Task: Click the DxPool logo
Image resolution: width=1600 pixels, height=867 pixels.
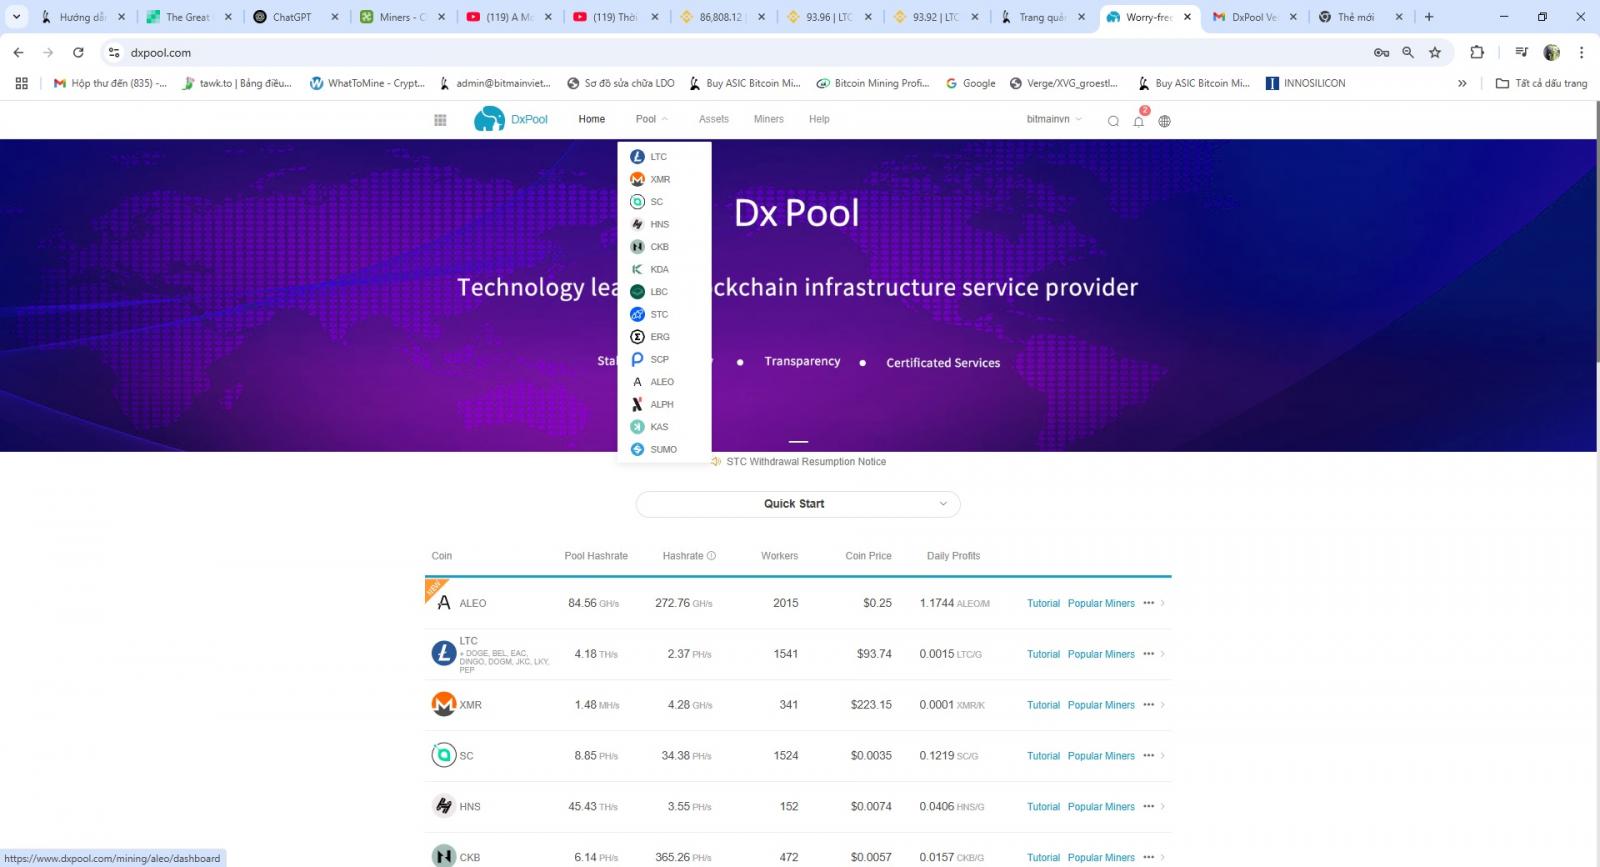Action: point(511,119)
